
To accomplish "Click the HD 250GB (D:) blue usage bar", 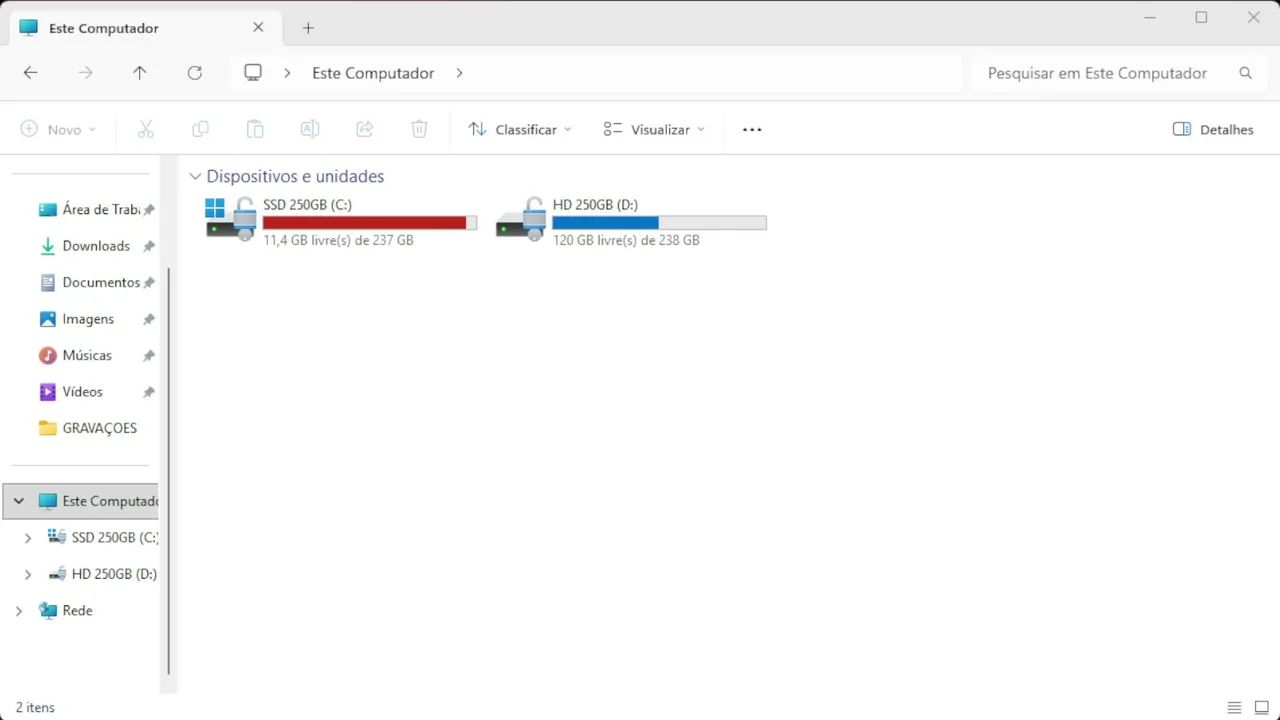I will click(x=660, y=223).
